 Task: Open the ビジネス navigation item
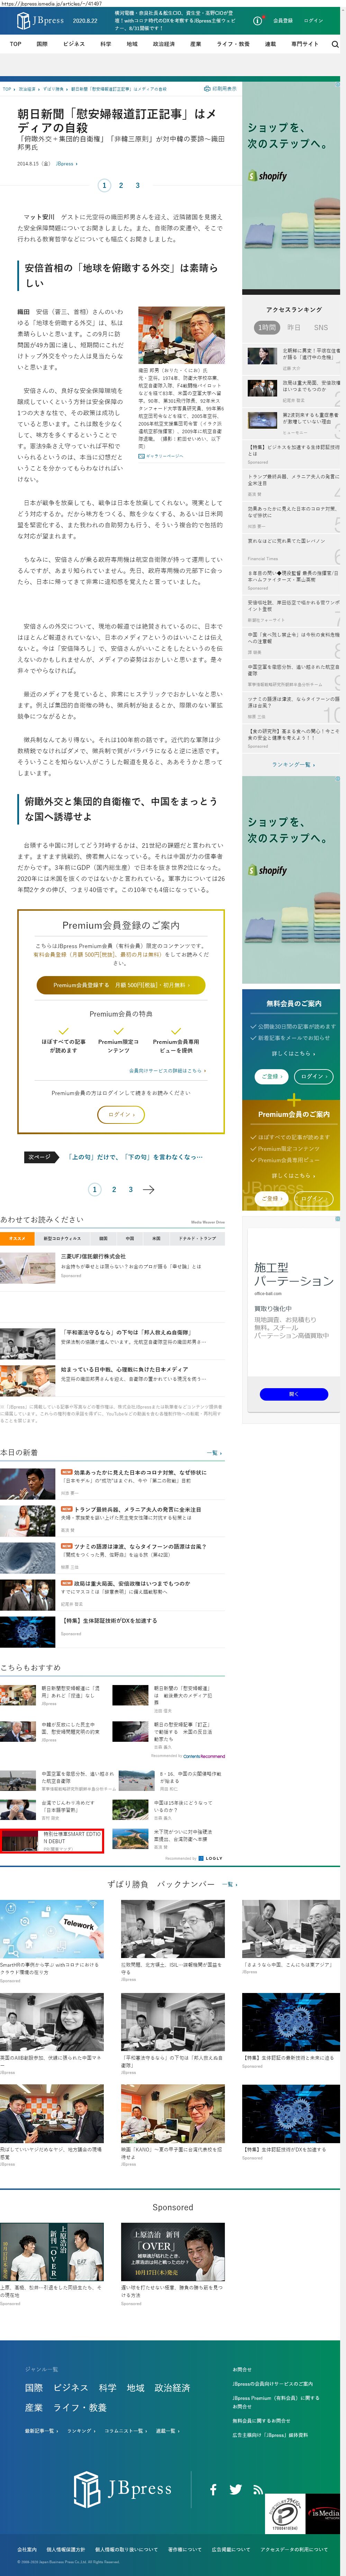click(74, 44)
